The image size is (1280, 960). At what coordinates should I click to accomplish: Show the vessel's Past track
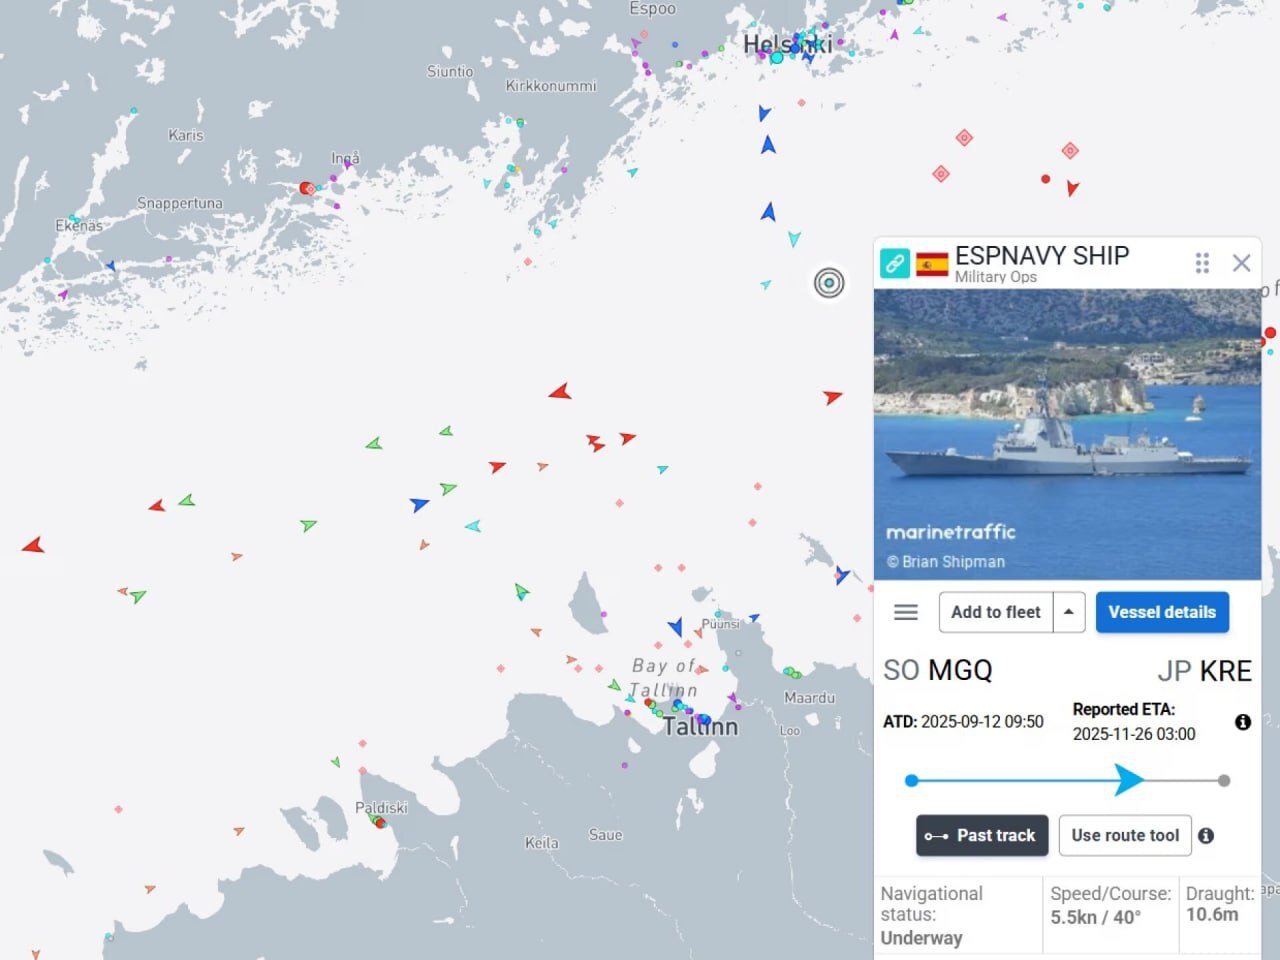coord(982,836)
